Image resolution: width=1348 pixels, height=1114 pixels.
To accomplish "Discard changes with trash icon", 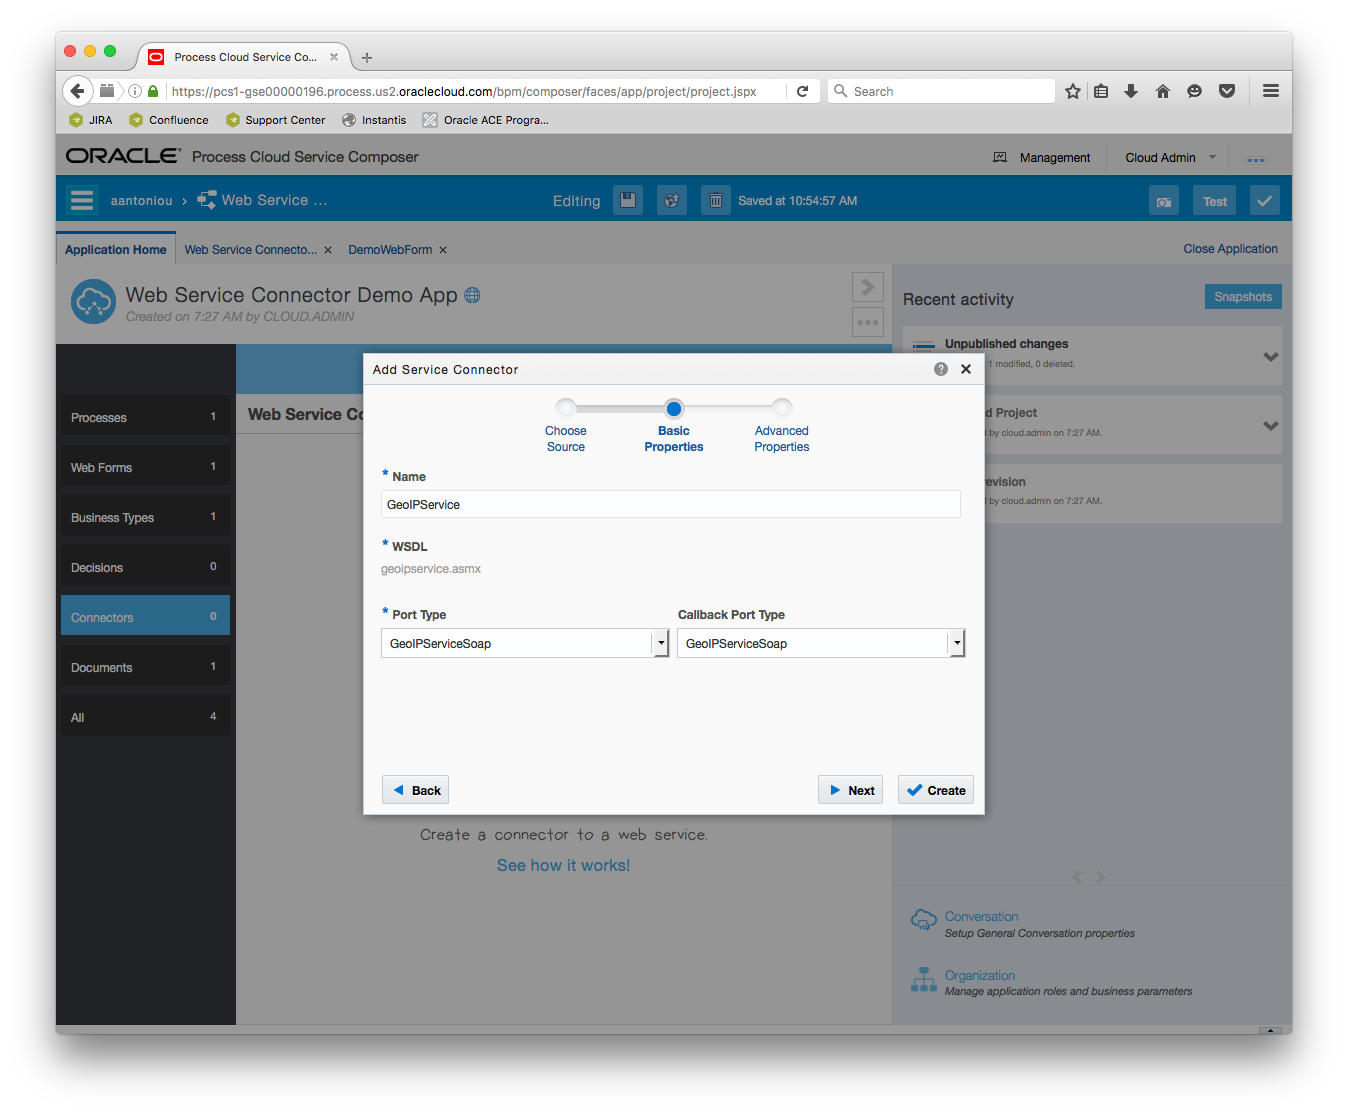I will (x=716, y=200).
